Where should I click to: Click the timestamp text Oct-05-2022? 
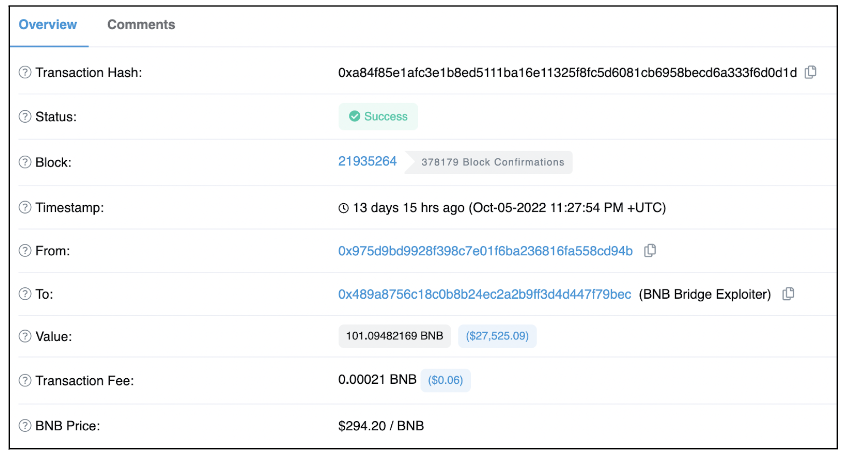tap(509, 208)
